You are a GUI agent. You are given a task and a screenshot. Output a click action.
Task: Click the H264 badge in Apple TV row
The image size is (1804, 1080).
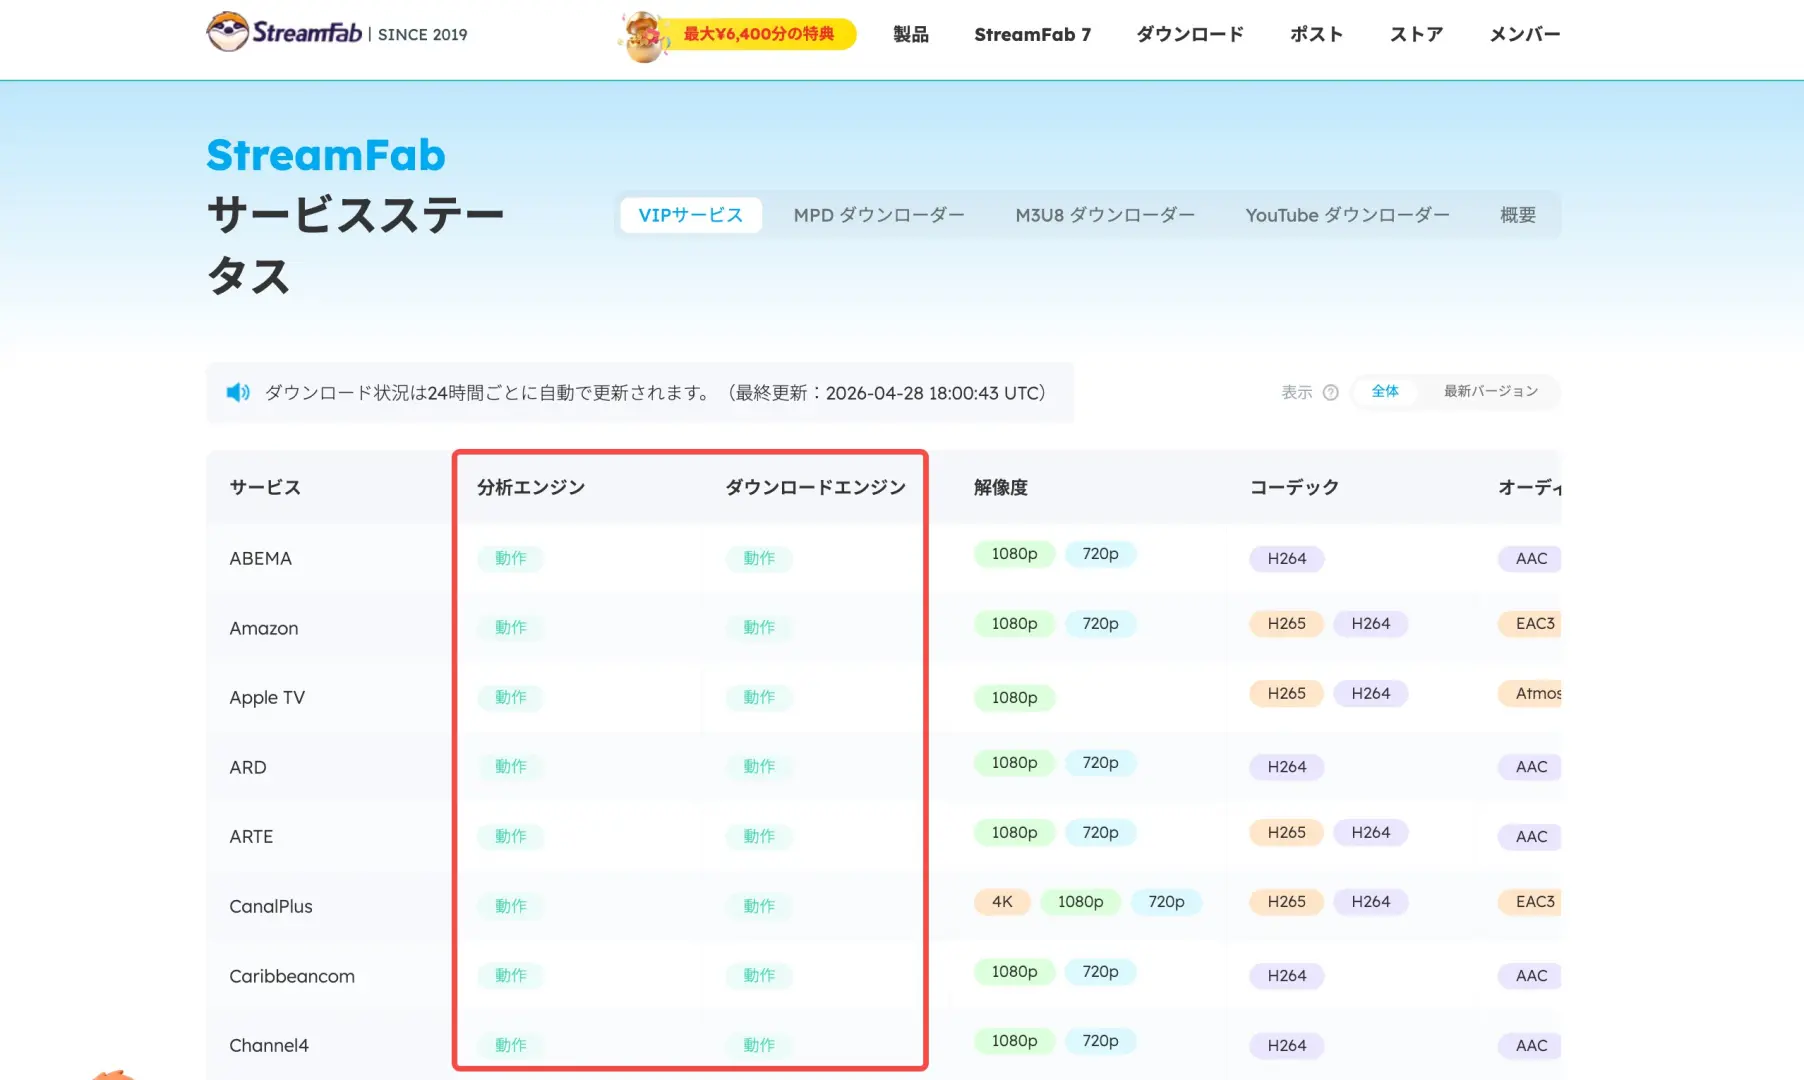[x=1371, y=694]
